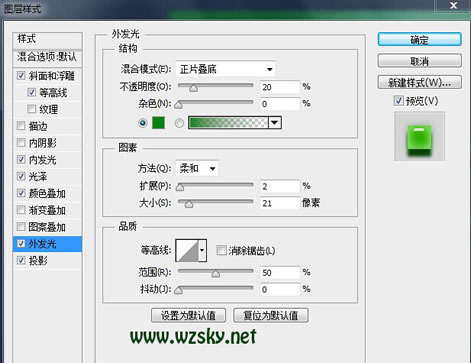Click the 取消 button
The height and width of the screenshot is (363, 471).
pyautogui.click(x=419, y=61)
